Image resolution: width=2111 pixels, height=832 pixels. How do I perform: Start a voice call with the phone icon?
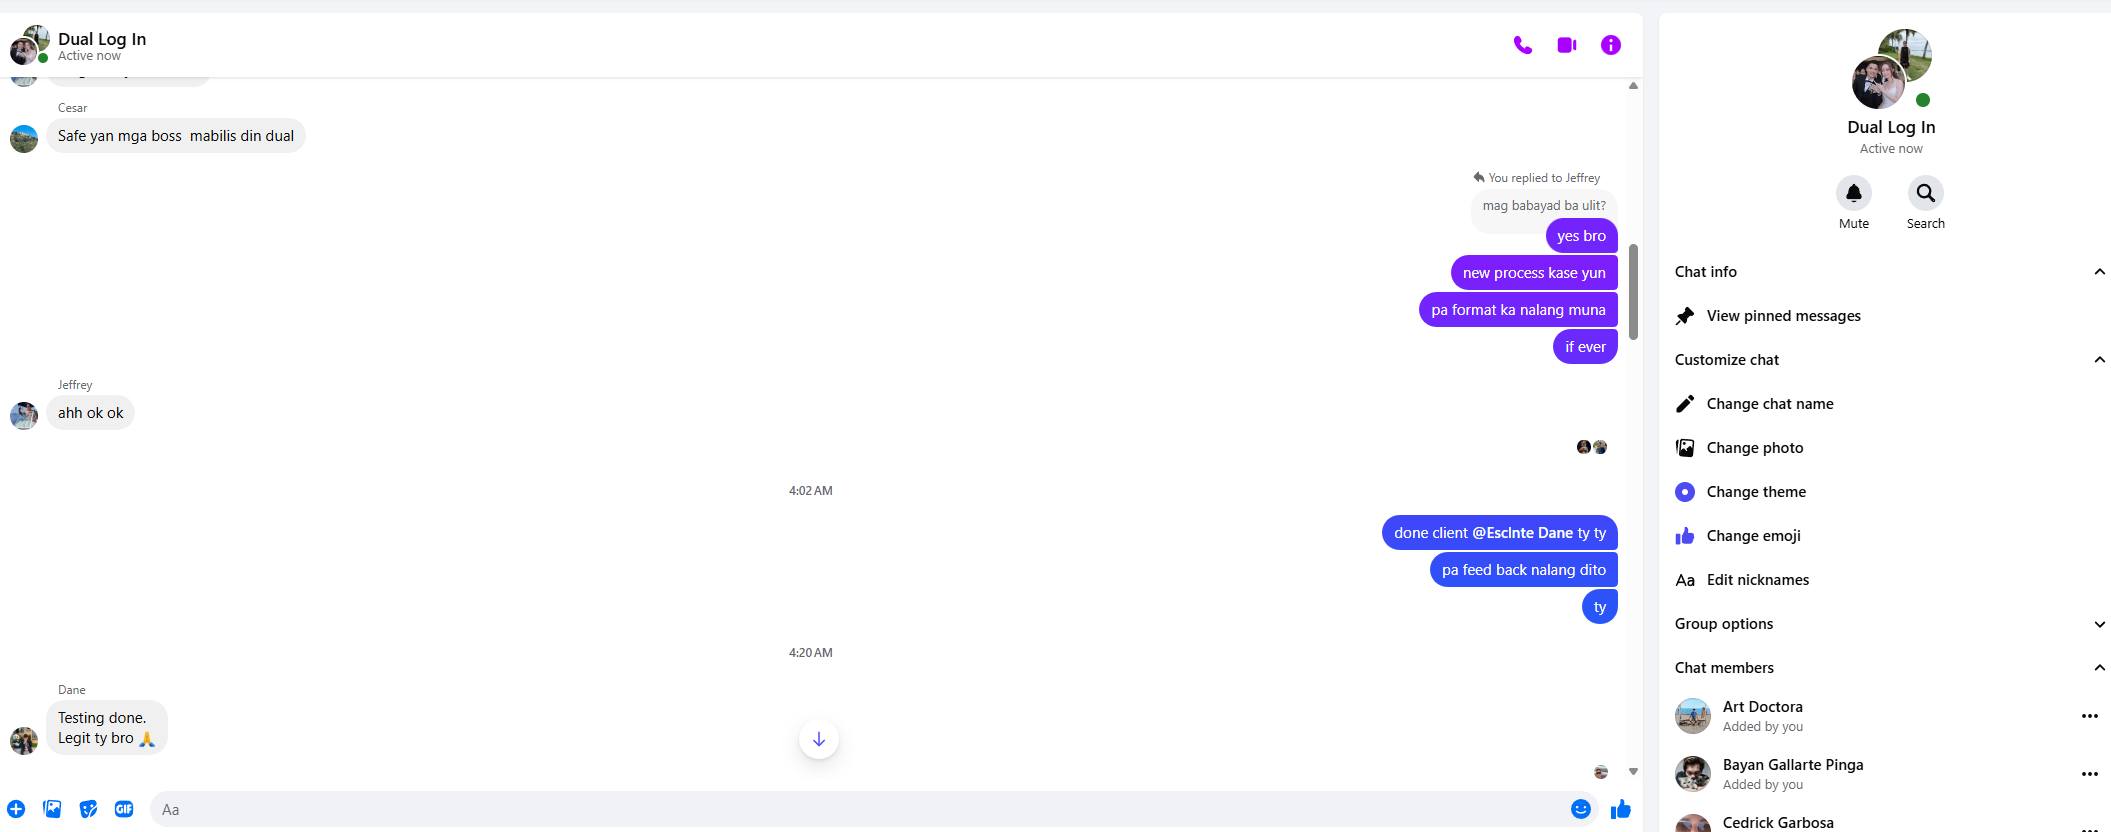coord(1522,45)
